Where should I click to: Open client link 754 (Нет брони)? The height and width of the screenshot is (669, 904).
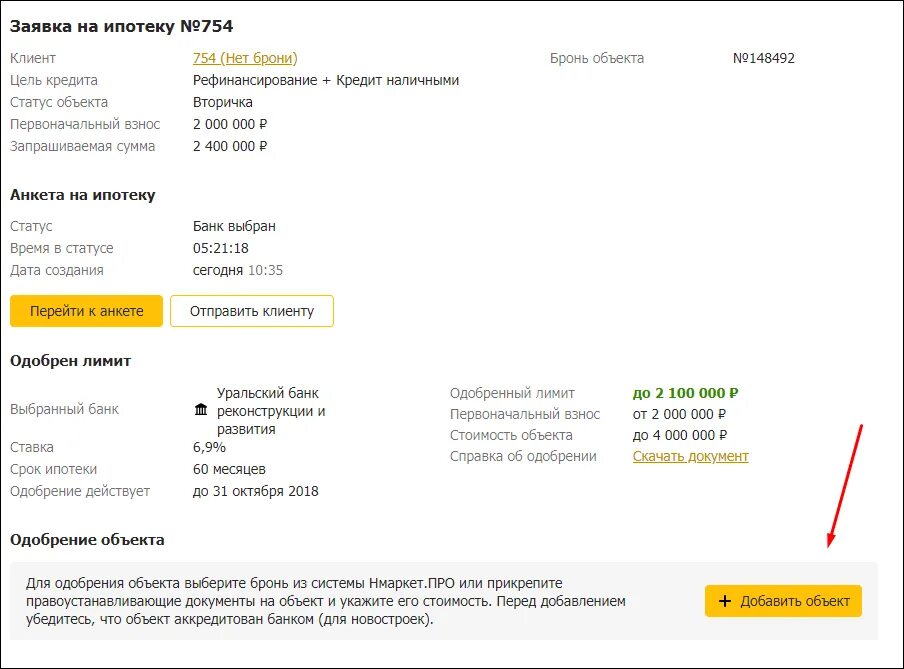click(x=245, y=58)
